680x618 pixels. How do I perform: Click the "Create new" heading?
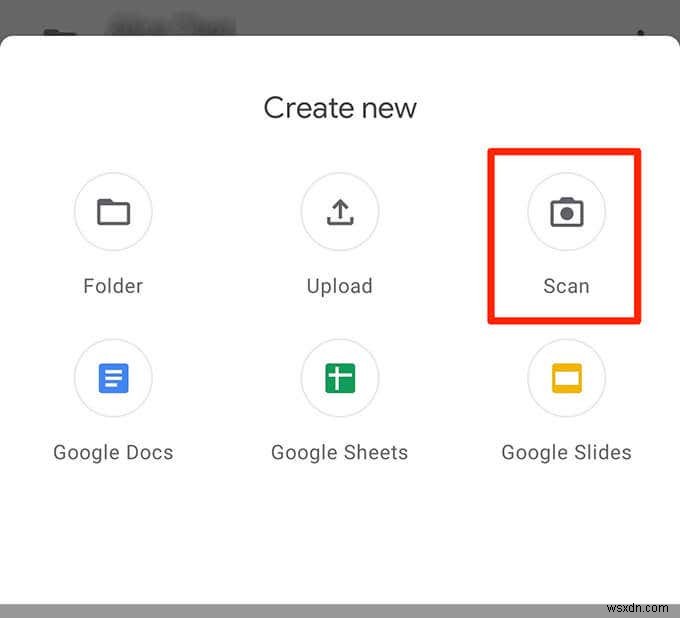point(340,108)
